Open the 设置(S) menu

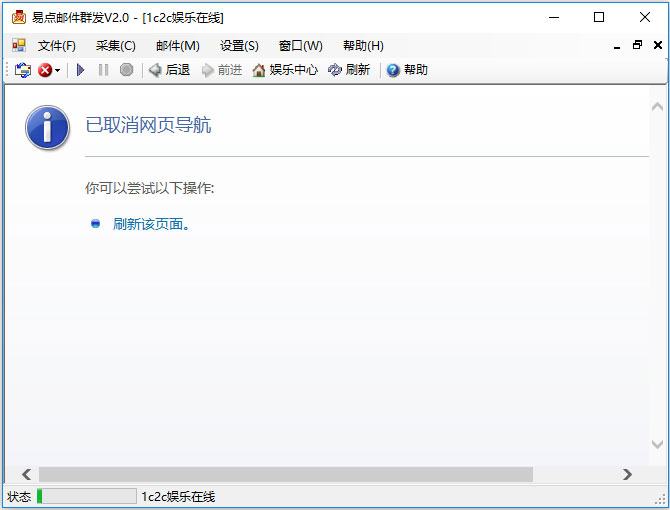239,46
